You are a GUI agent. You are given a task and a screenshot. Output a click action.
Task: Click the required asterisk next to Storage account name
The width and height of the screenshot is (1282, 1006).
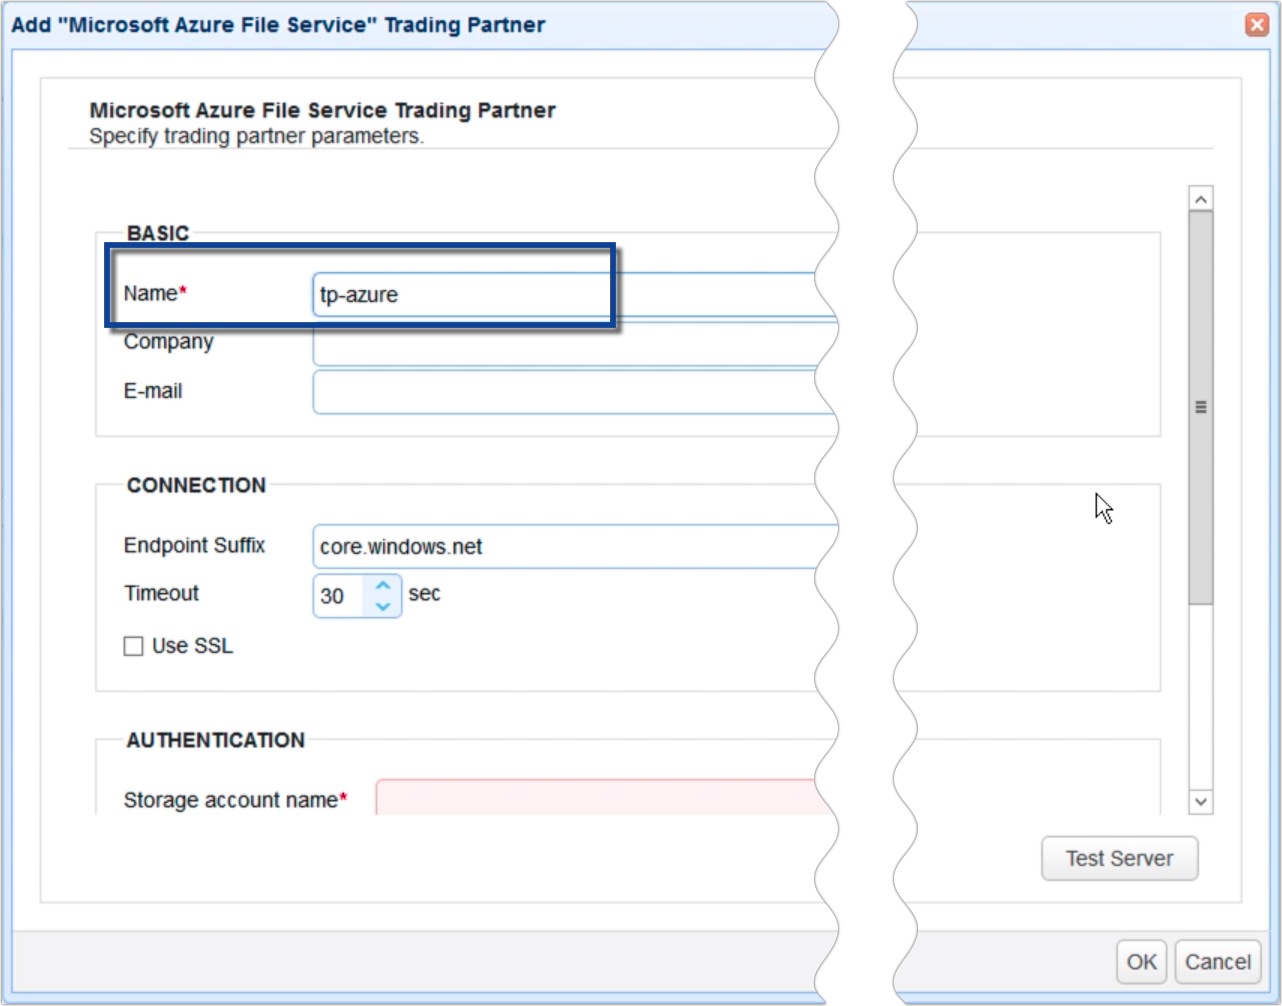[x=343, y=795]
